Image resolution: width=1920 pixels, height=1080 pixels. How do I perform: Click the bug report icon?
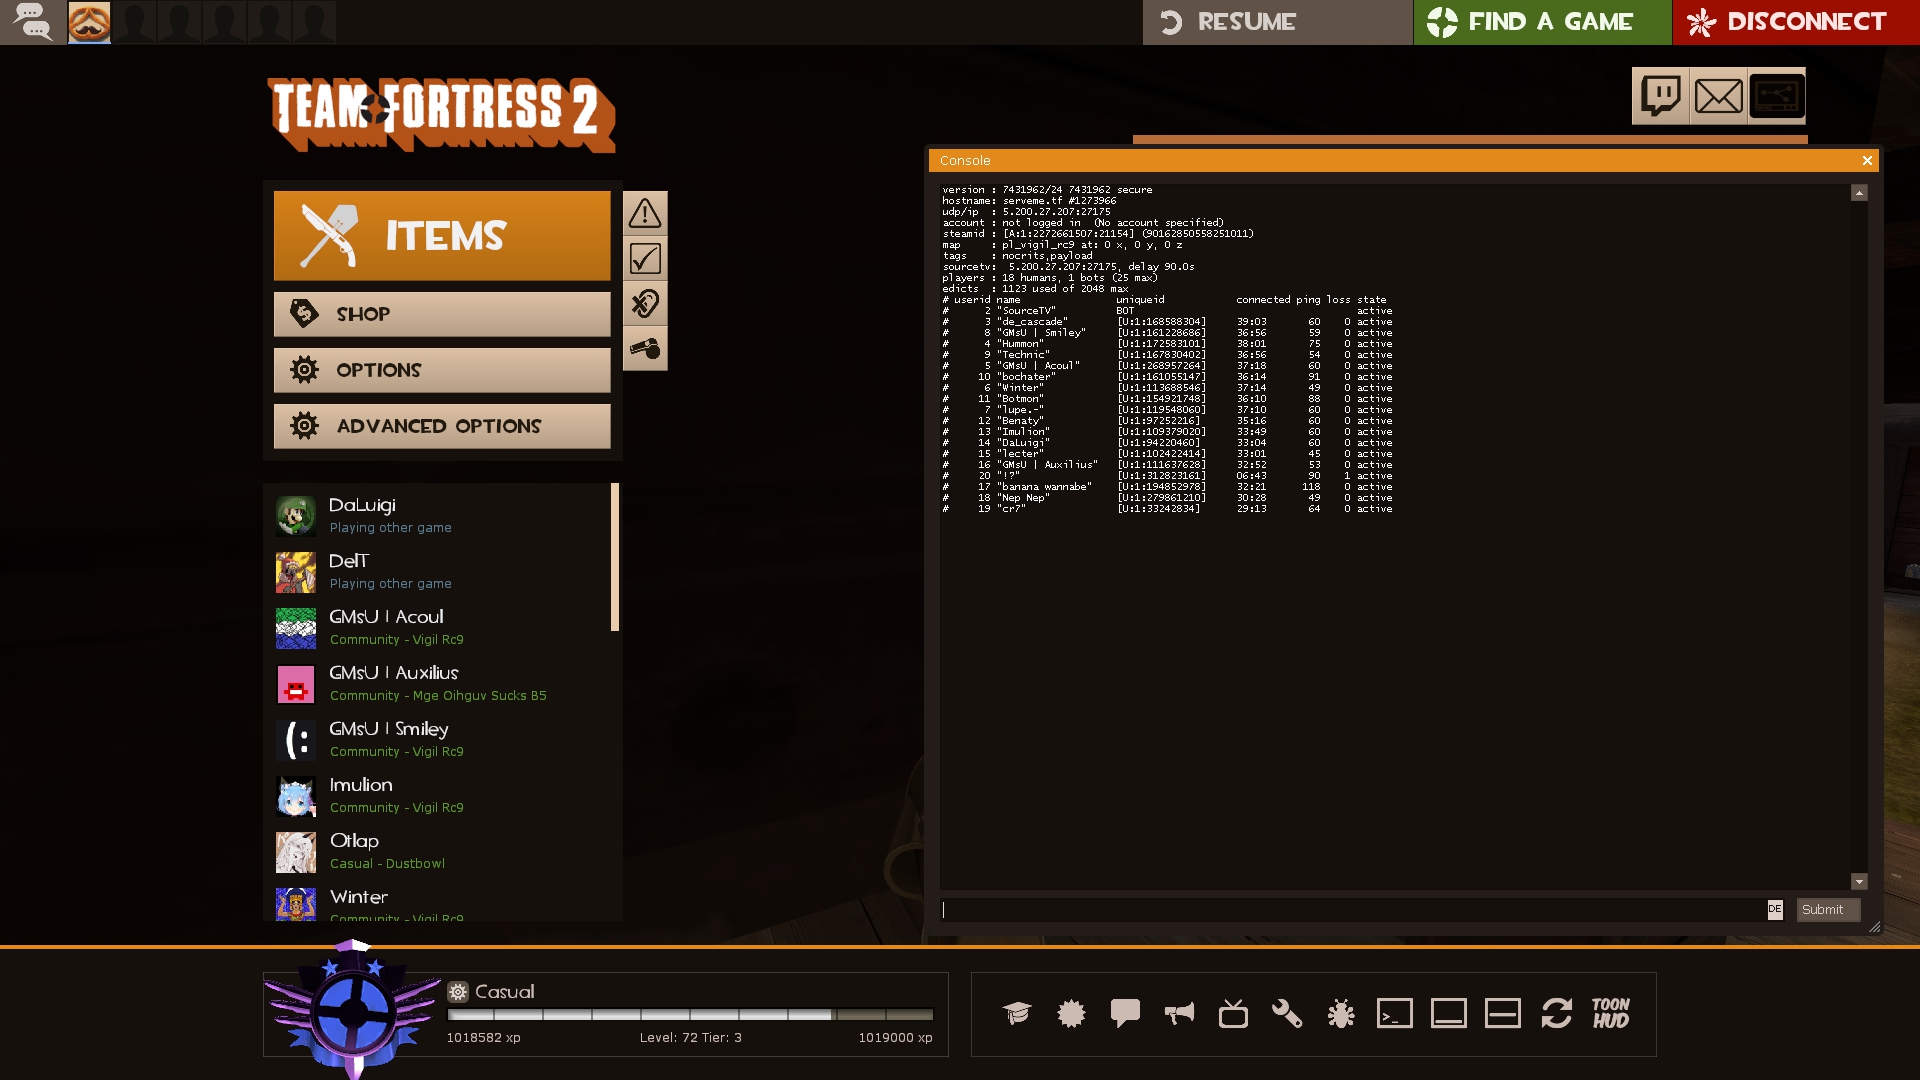1340,1014
